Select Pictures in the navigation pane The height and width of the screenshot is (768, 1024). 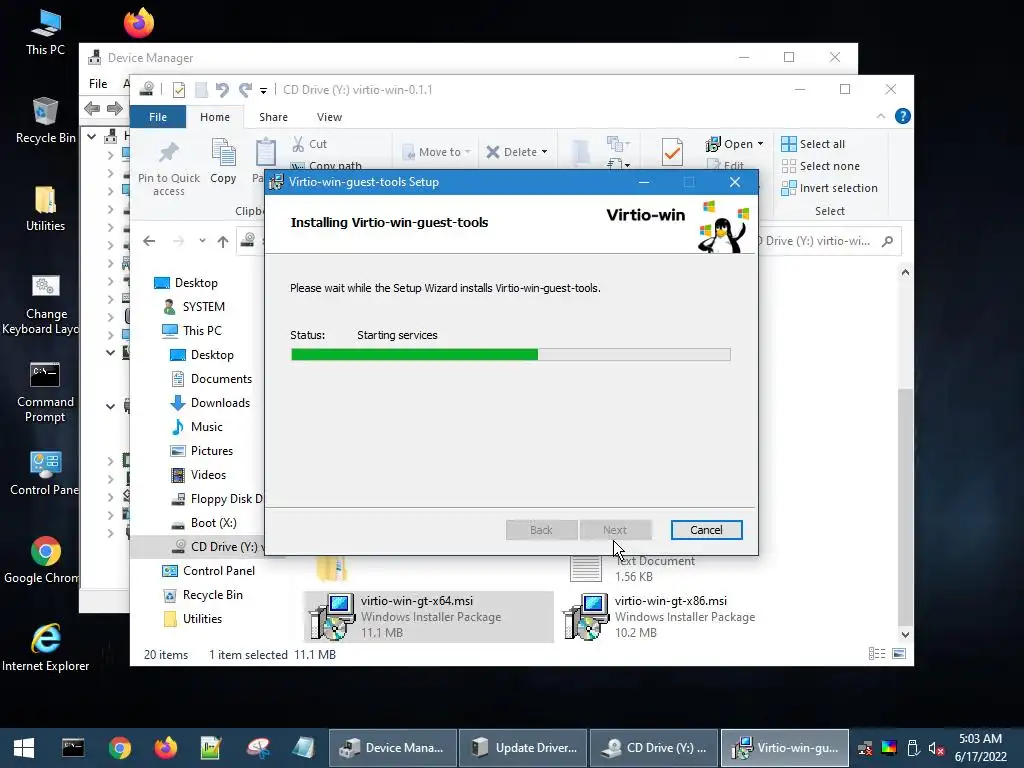tap(202, 451)
